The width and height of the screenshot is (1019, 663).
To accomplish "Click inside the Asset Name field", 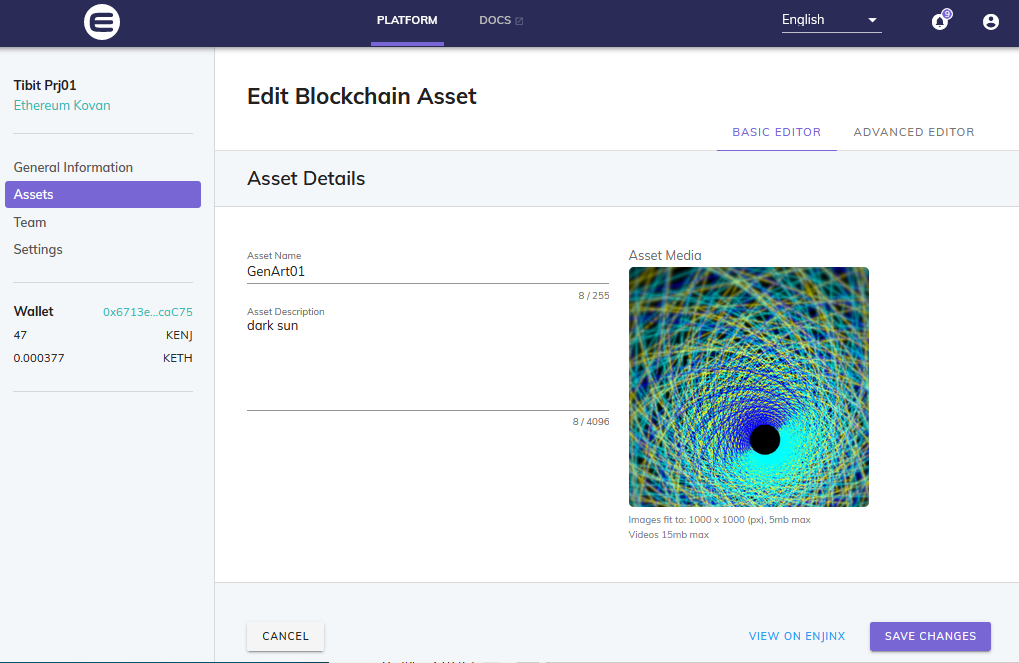I will pos(427,271).
